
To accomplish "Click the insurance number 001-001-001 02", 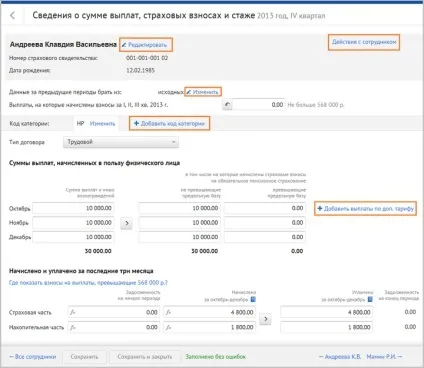I will click(x=147, y=58).
